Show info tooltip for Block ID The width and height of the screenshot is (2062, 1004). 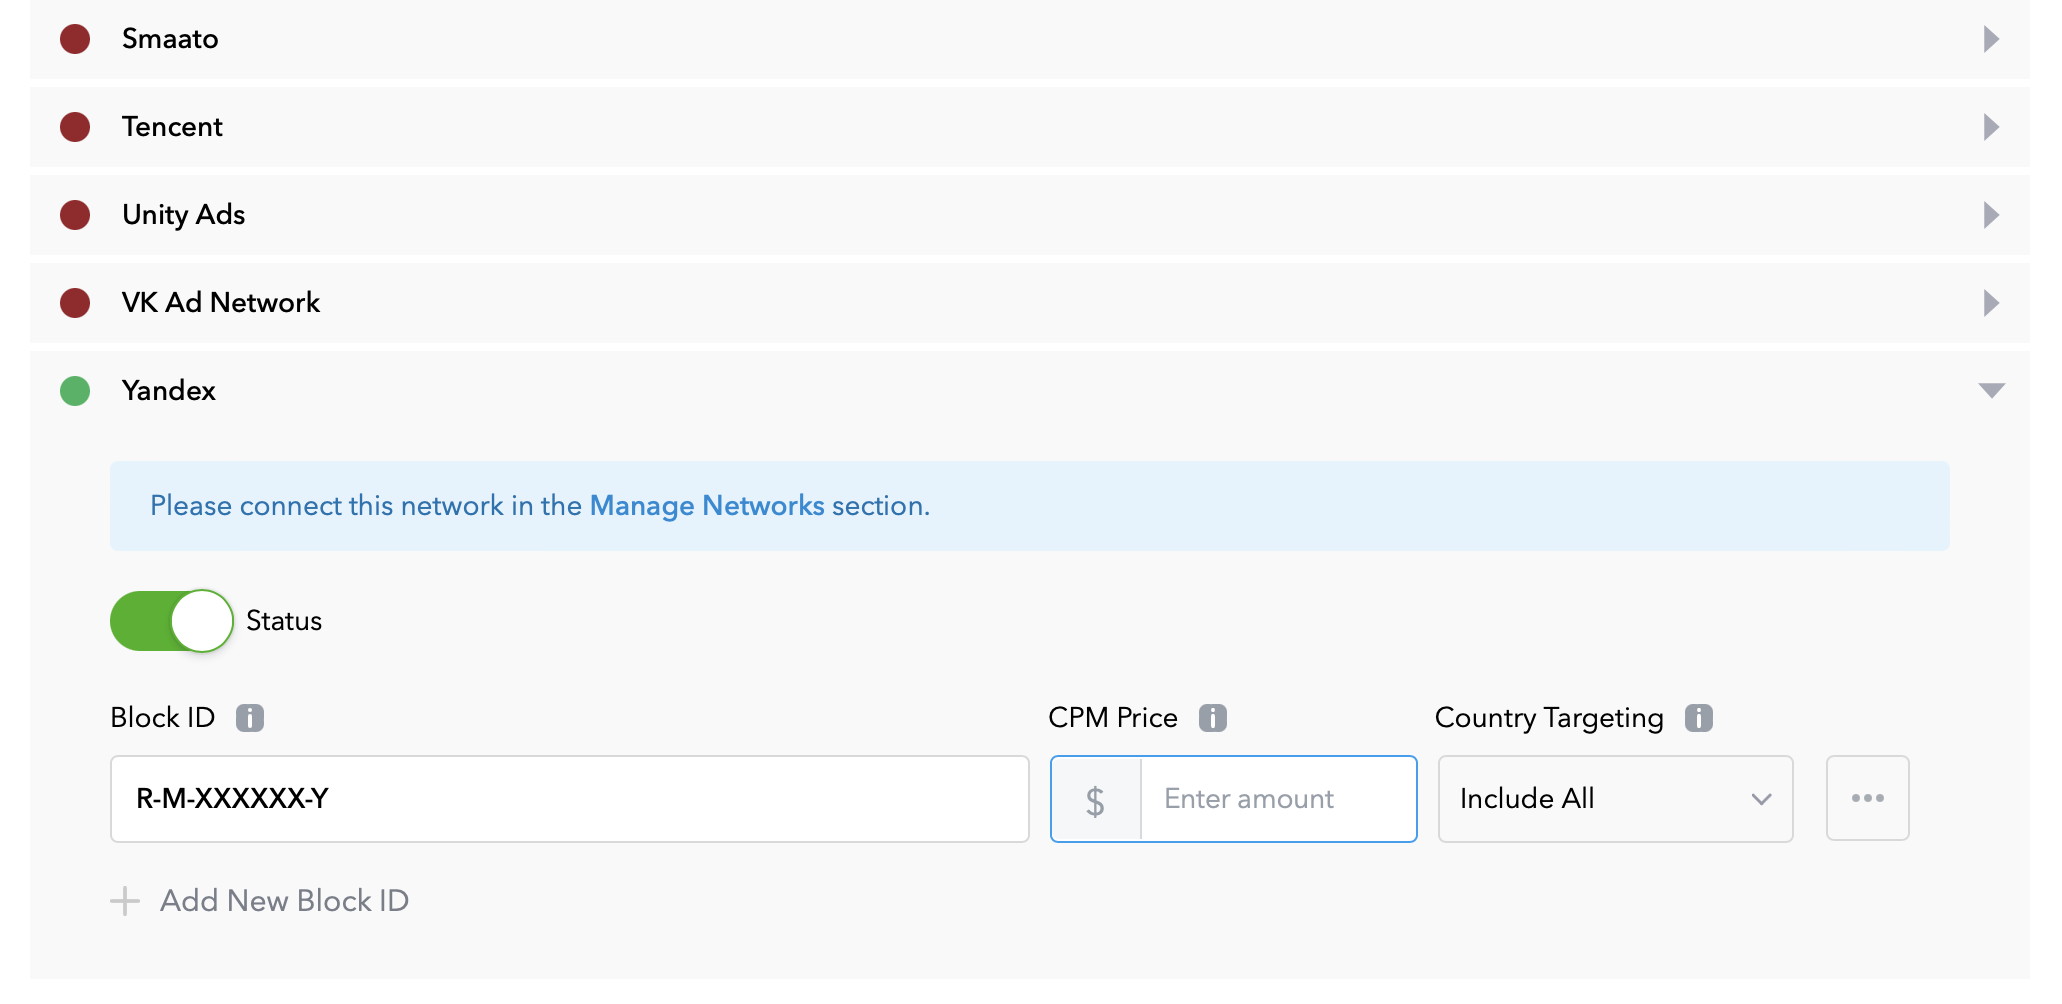click(x=250, y=718)
